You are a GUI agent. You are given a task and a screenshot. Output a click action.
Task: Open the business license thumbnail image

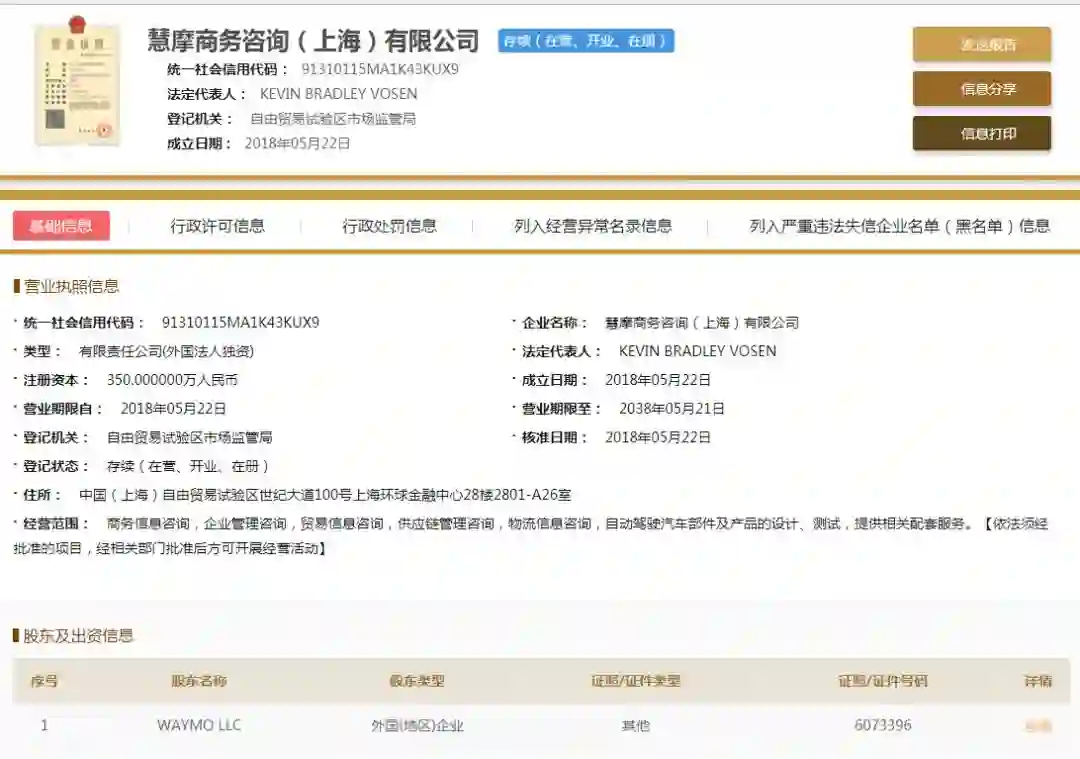pyautogui.click(x=77, y=81)
